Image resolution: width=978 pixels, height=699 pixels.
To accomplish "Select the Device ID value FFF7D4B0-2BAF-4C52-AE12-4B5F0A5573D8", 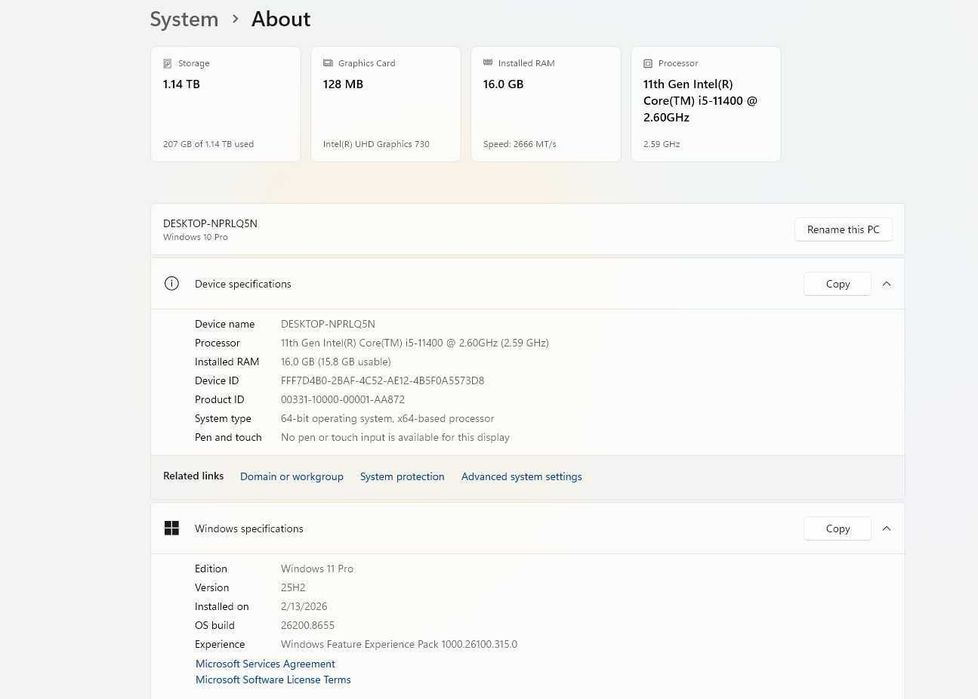I will [382, 380].
